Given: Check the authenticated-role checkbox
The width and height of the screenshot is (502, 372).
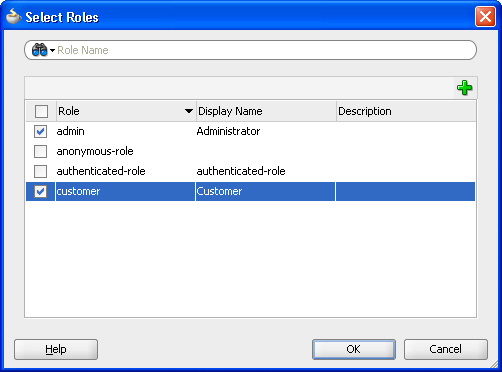Looking at the screenshot, I should point(40,171).
